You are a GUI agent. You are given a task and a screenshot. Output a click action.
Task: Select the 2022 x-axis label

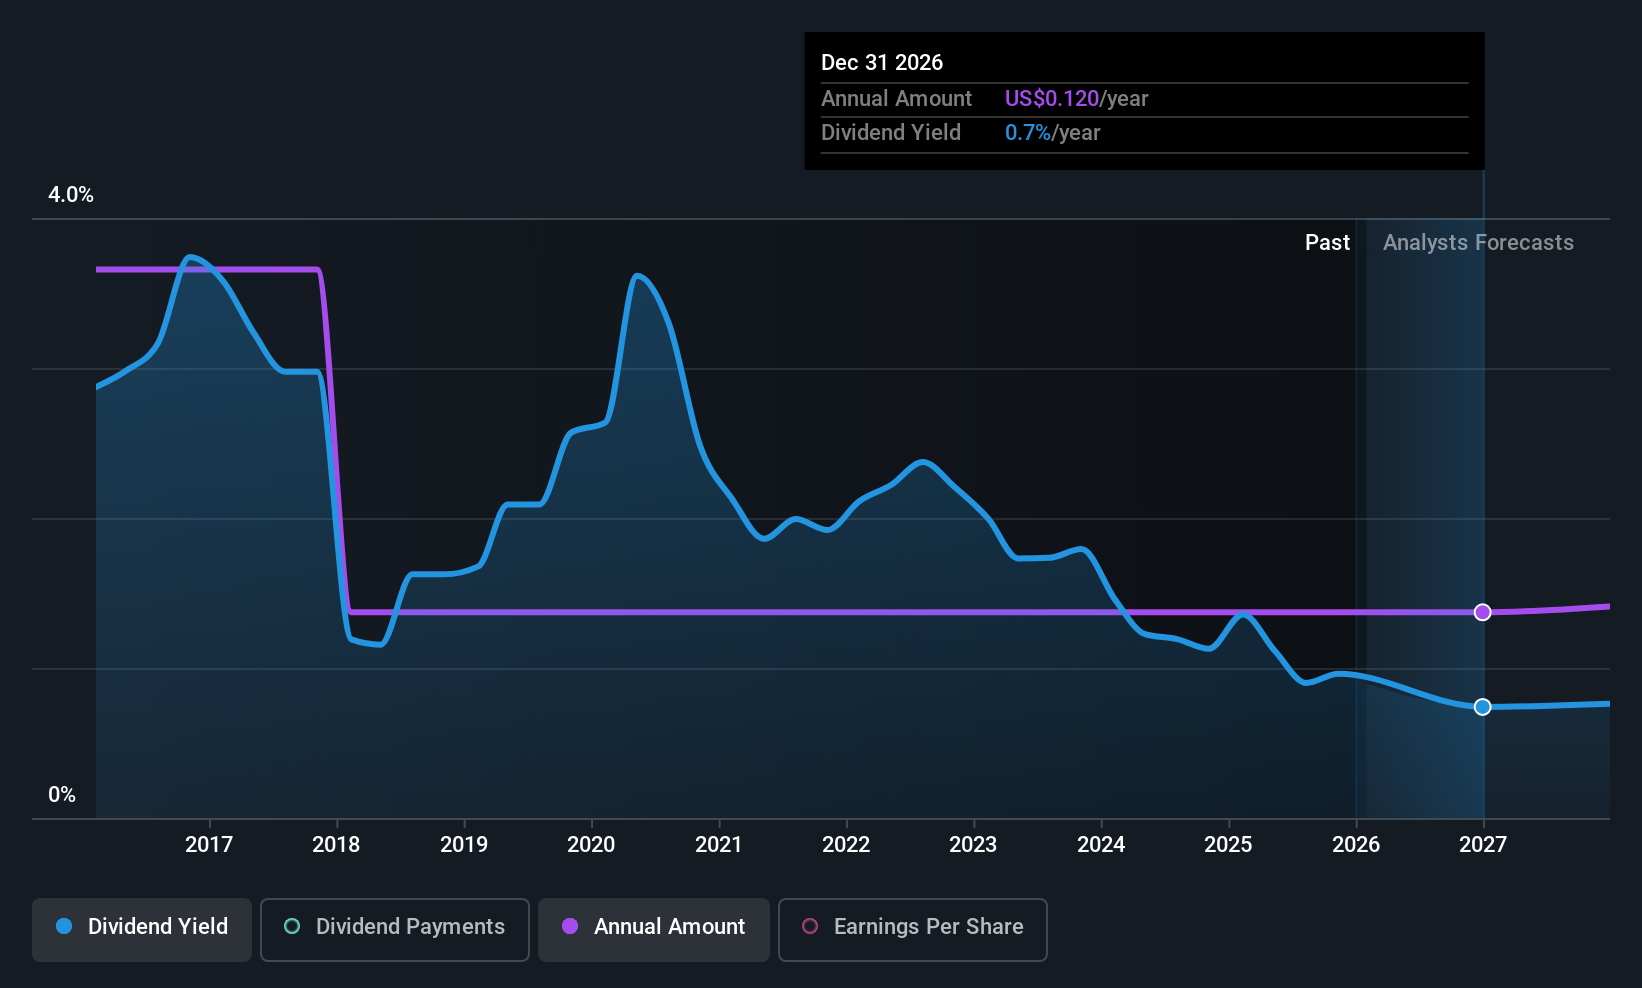tap(846, 845)
